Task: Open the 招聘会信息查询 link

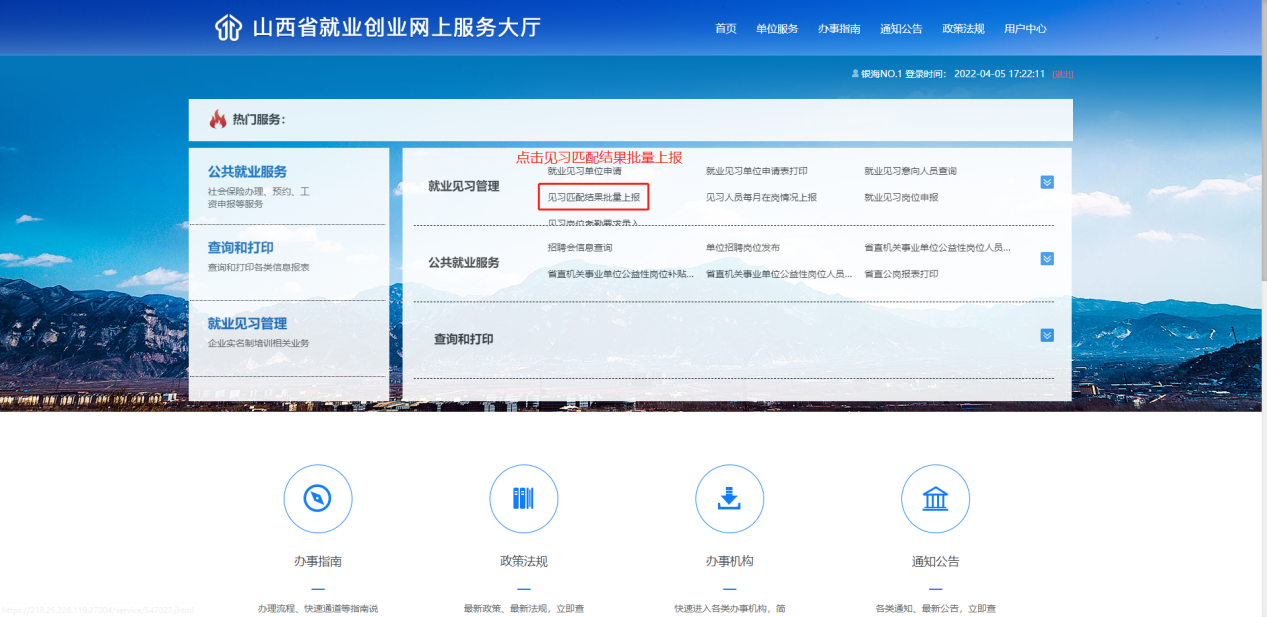Action: pyautogui.click(x=580, y=247)
